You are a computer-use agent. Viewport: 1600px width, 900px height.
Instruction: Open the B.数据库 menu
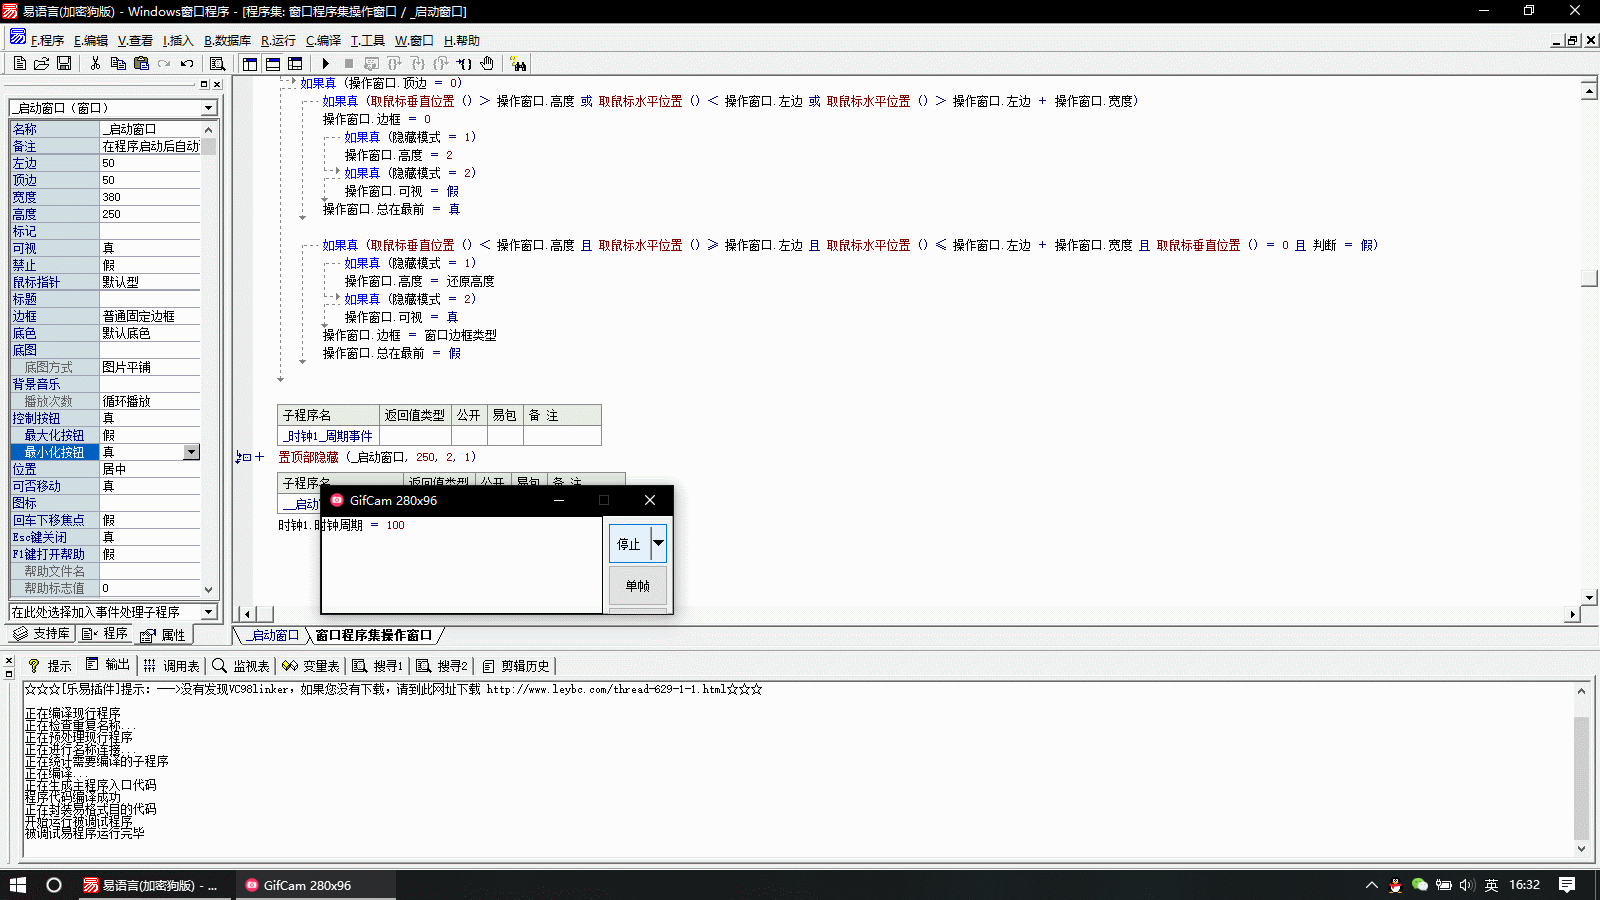point(227,40)
